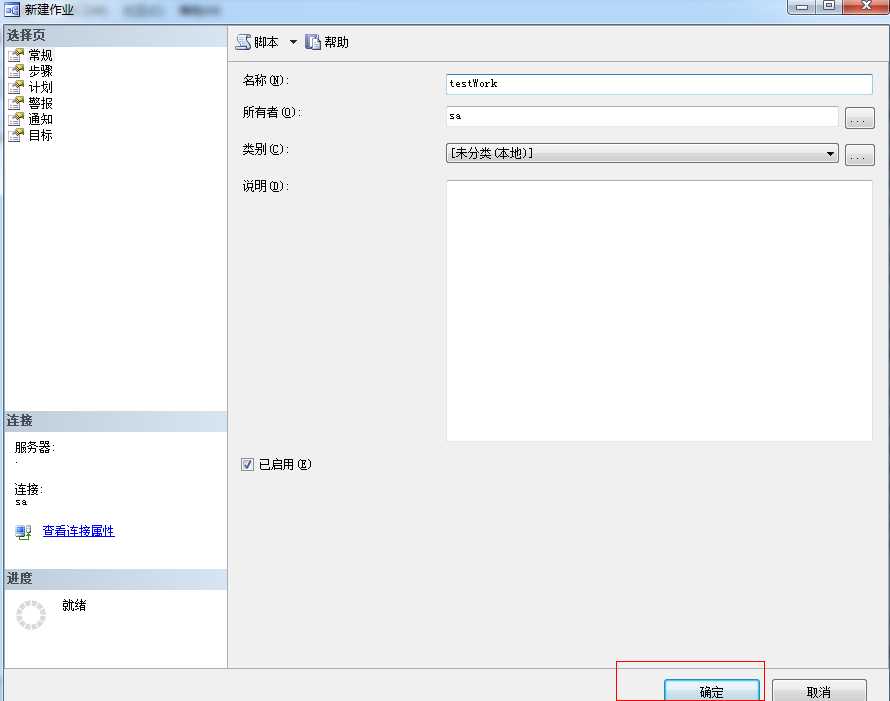Open the 警报 page
This screenshot has width=890, height=701.
click(40, 103)
